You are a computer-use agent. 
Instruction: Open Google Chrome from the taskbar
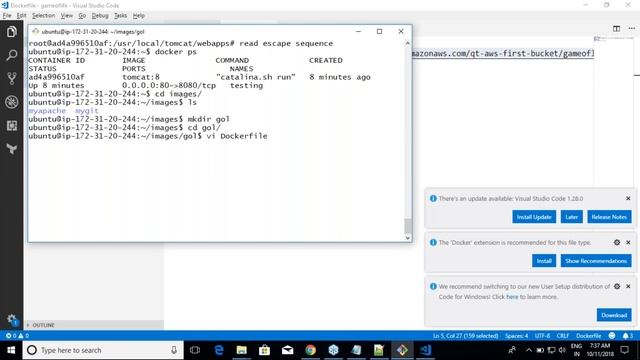(x=310, y=350)
